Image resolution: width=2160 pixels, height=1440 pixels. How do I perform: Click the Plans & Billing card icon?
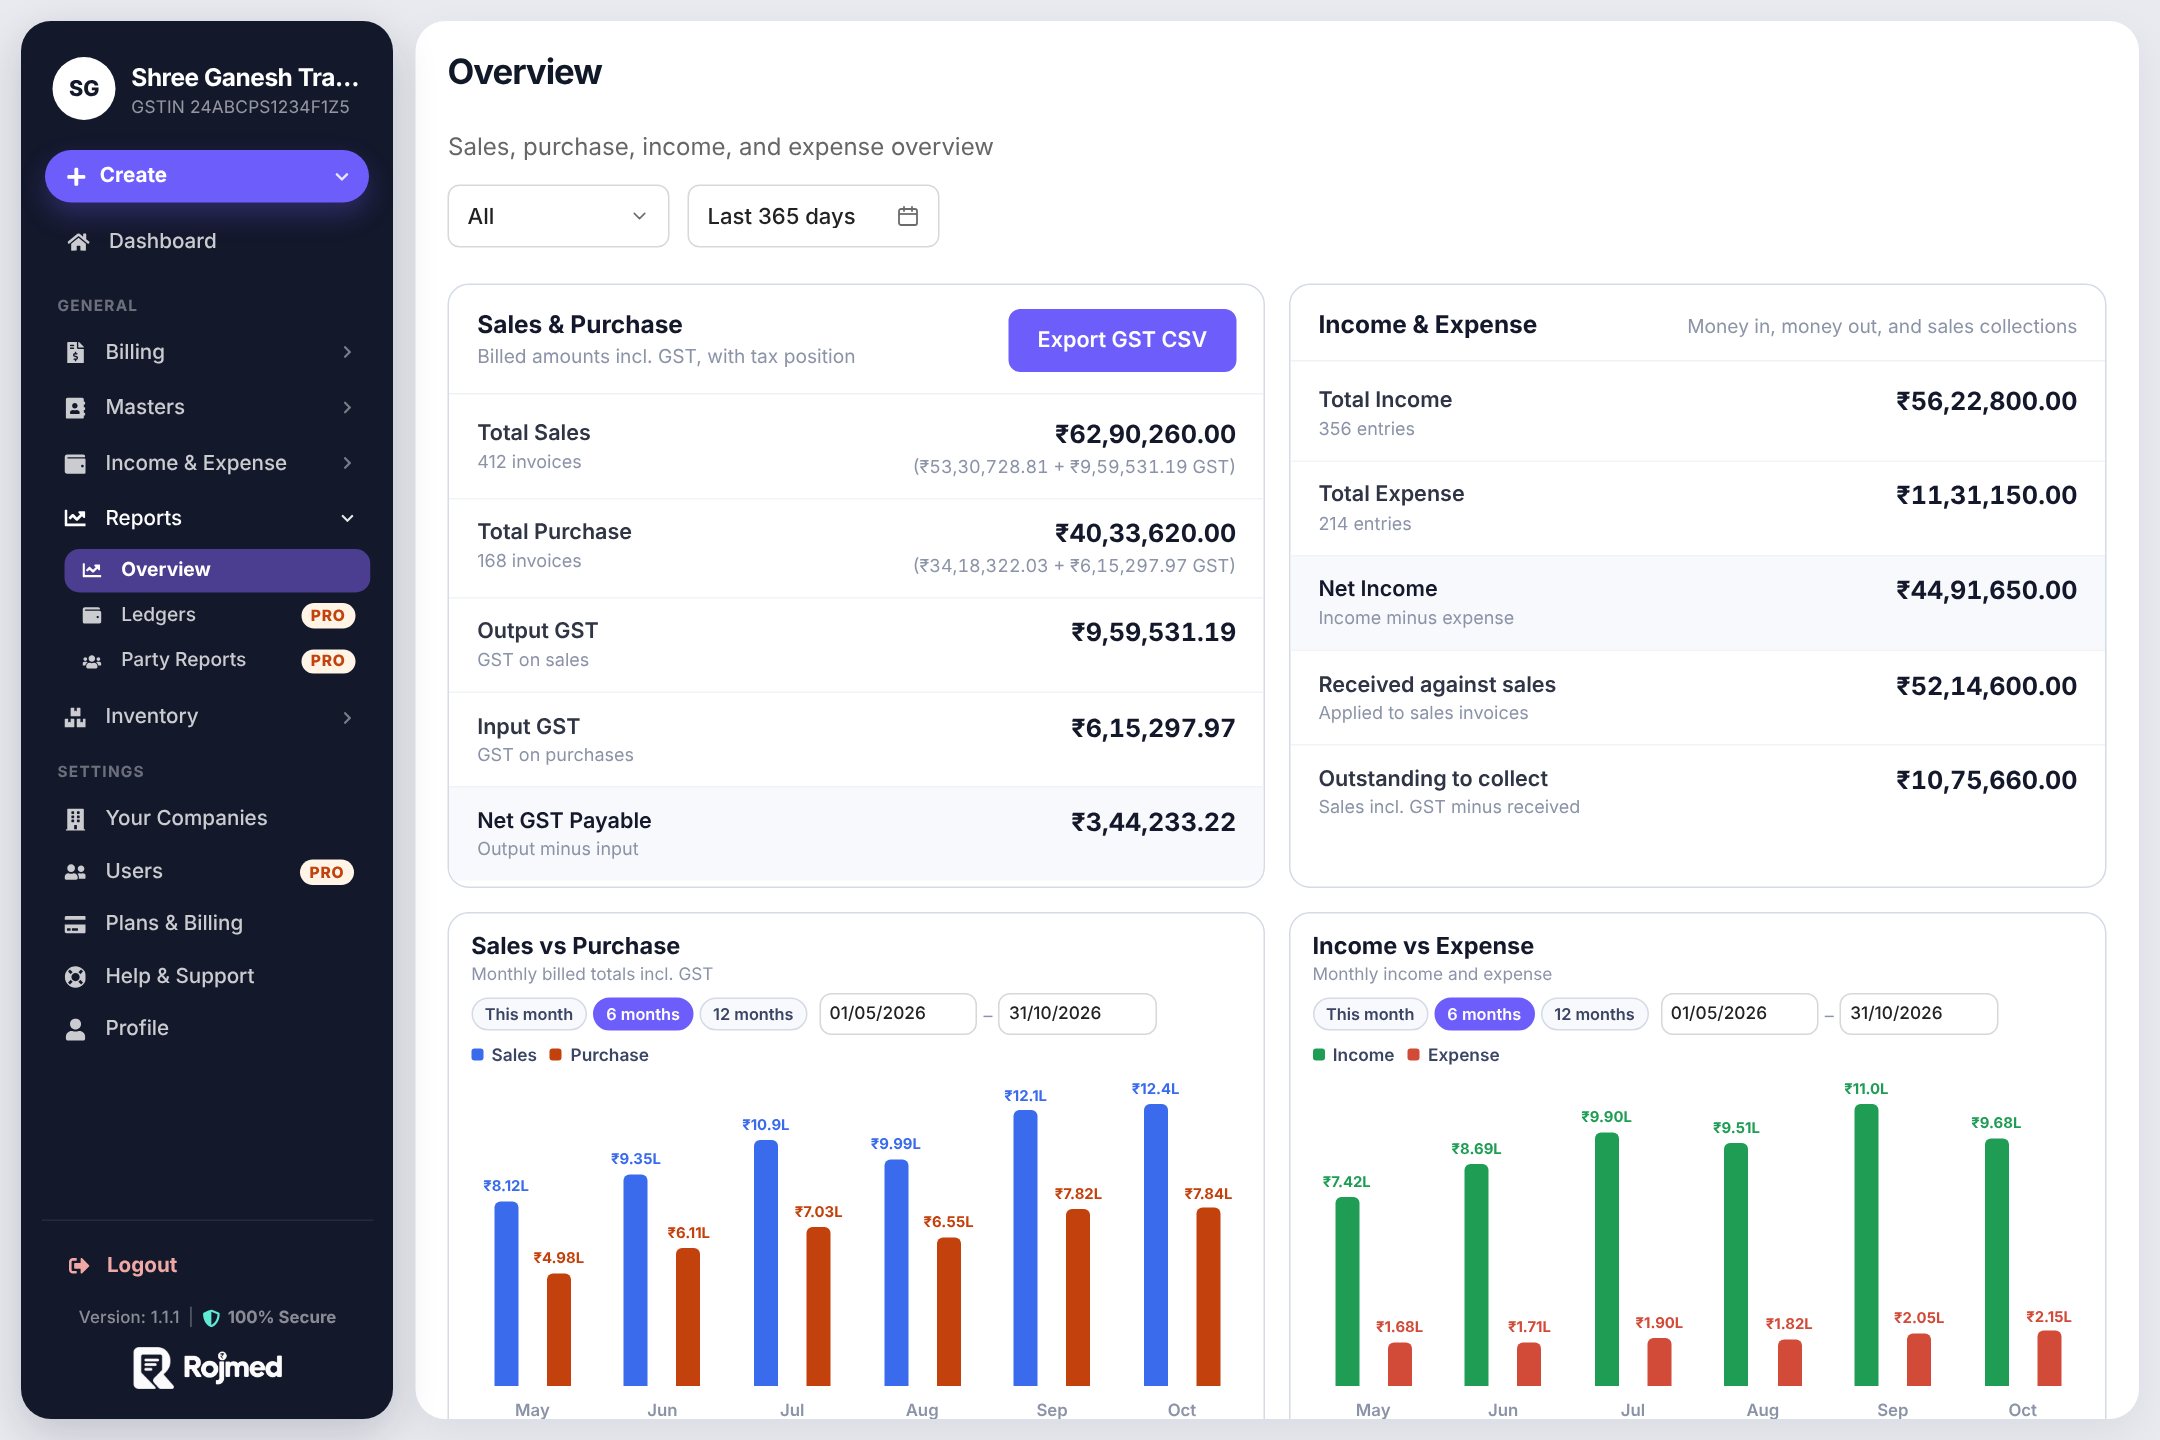tap(75, 924)
